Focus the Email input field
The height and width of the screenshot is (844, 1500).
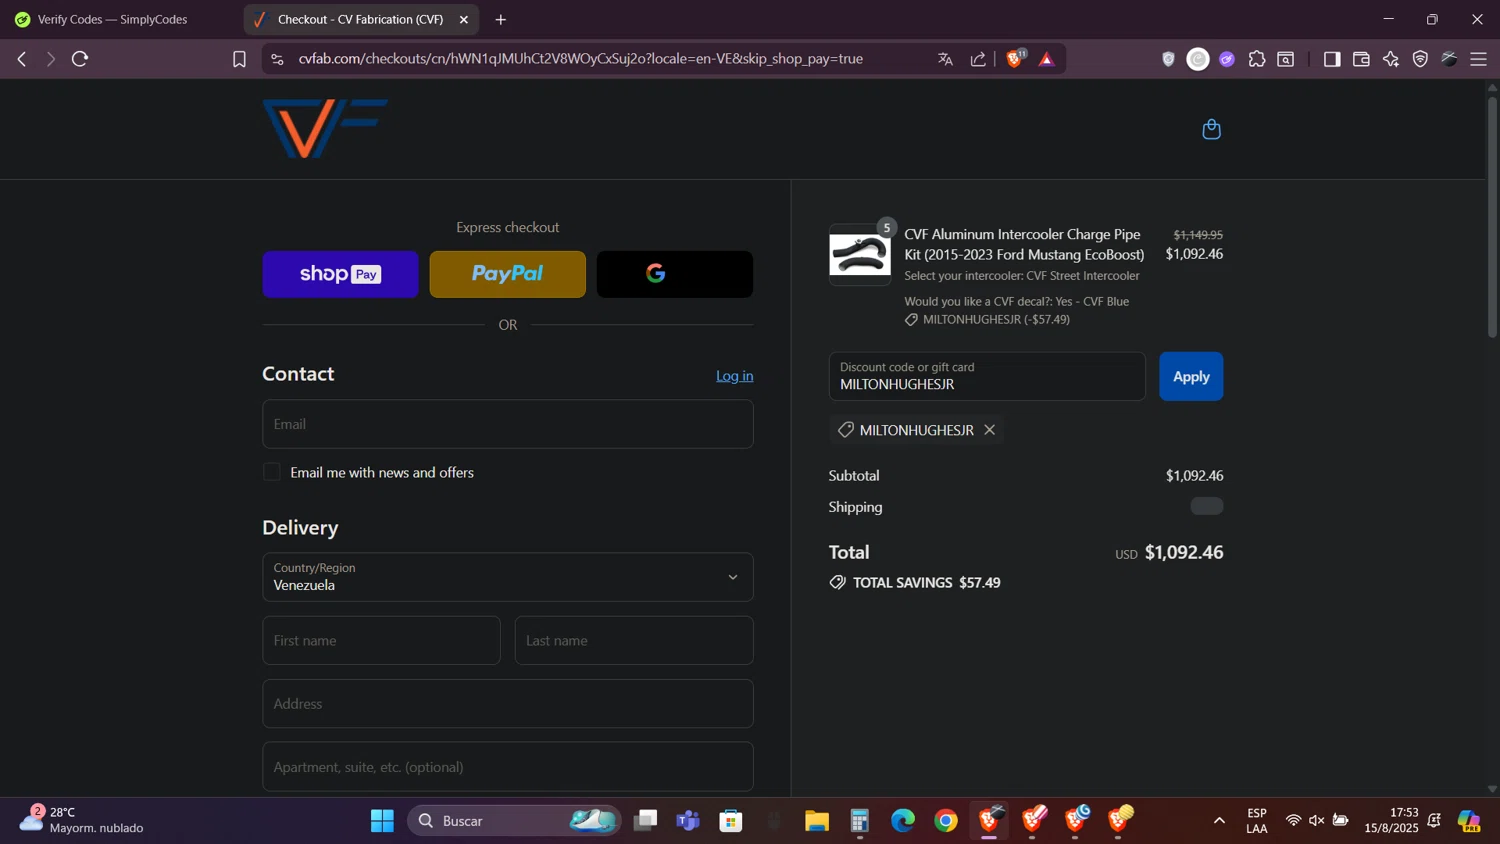click(507, 424)
